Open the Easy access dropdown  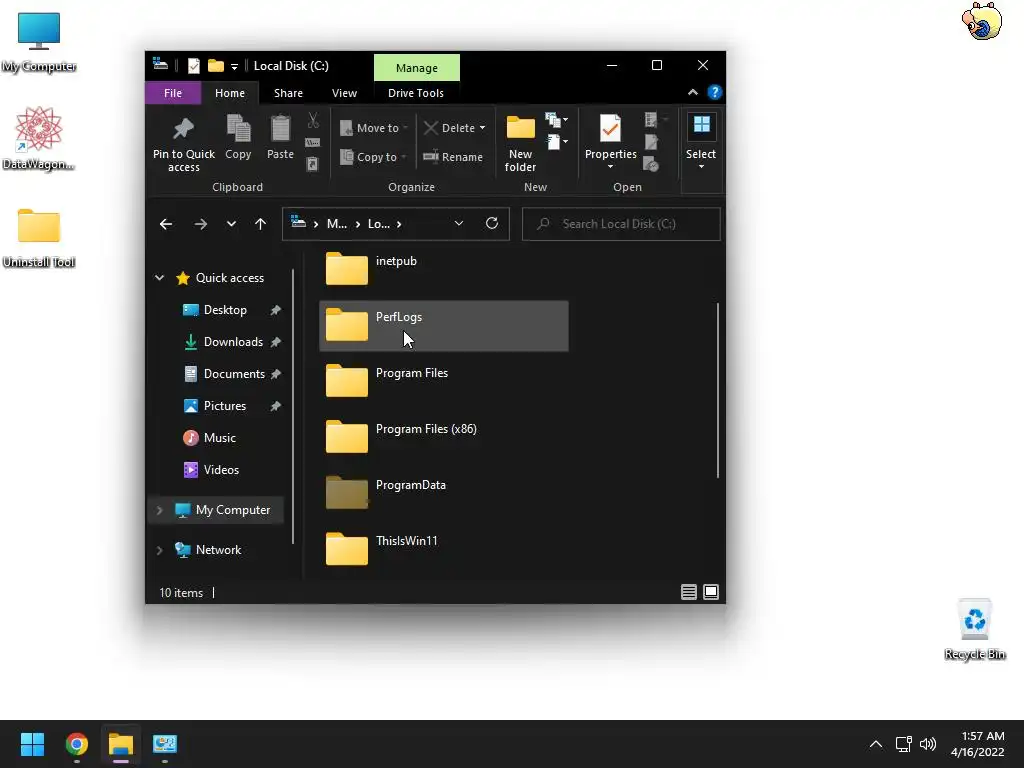pos(556,142)
